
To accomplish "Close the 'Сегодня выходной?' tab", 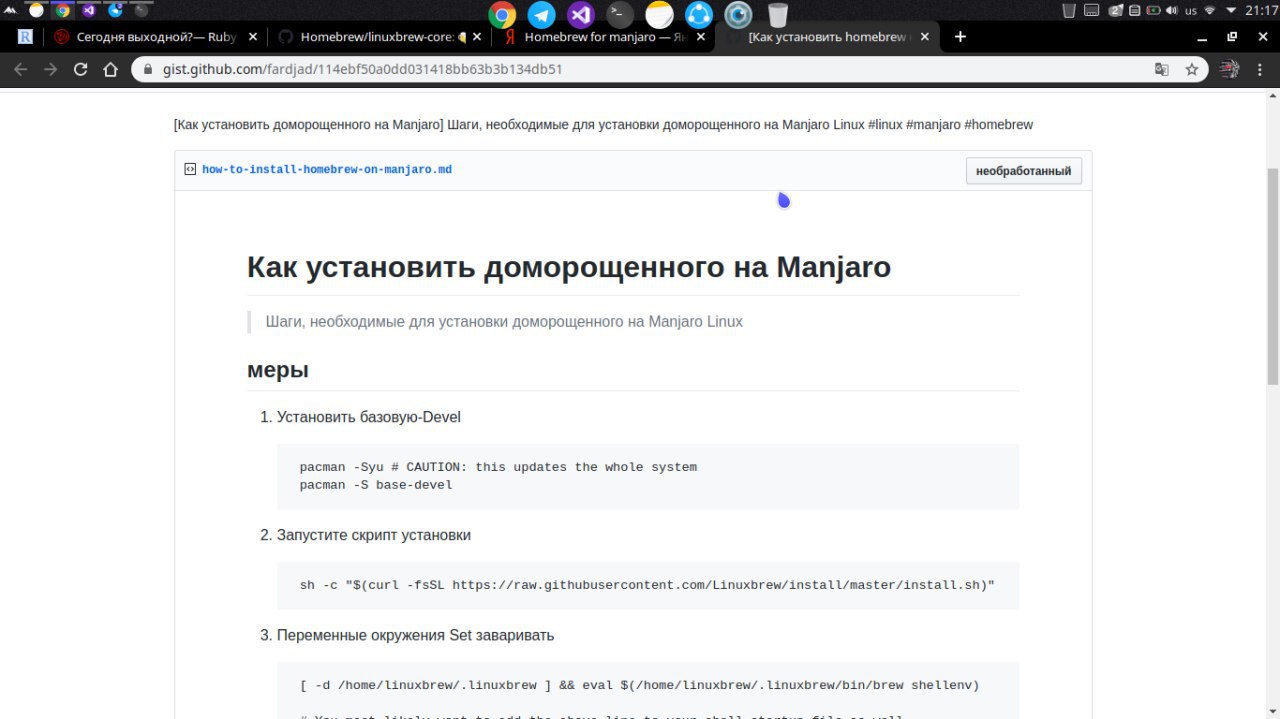I will coord(252,37).
